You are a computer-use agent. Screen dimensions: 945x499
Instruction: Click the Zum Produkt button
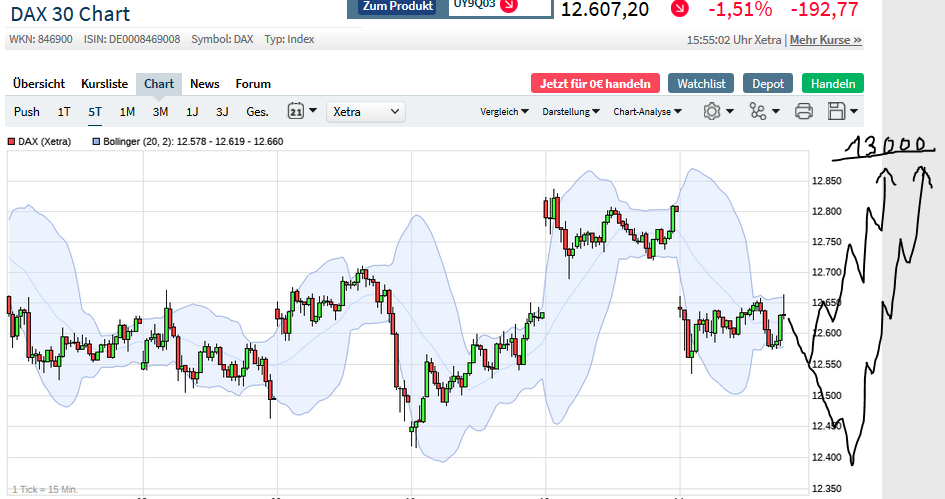(398, 7)
